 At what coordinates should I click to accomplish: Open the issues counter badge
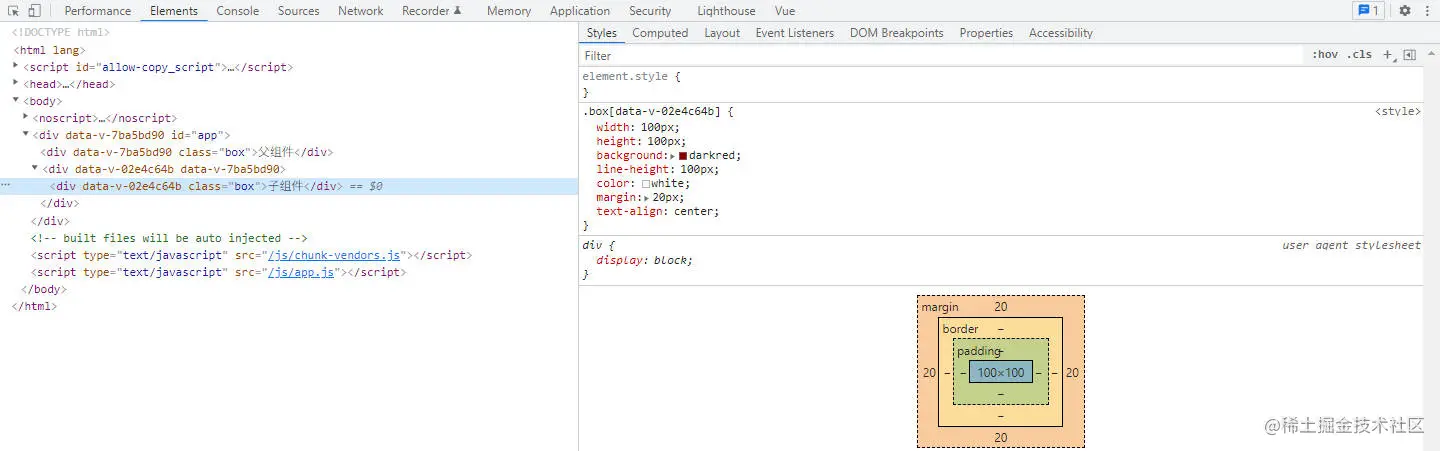pyautogui.click(x=1367, y=11)
